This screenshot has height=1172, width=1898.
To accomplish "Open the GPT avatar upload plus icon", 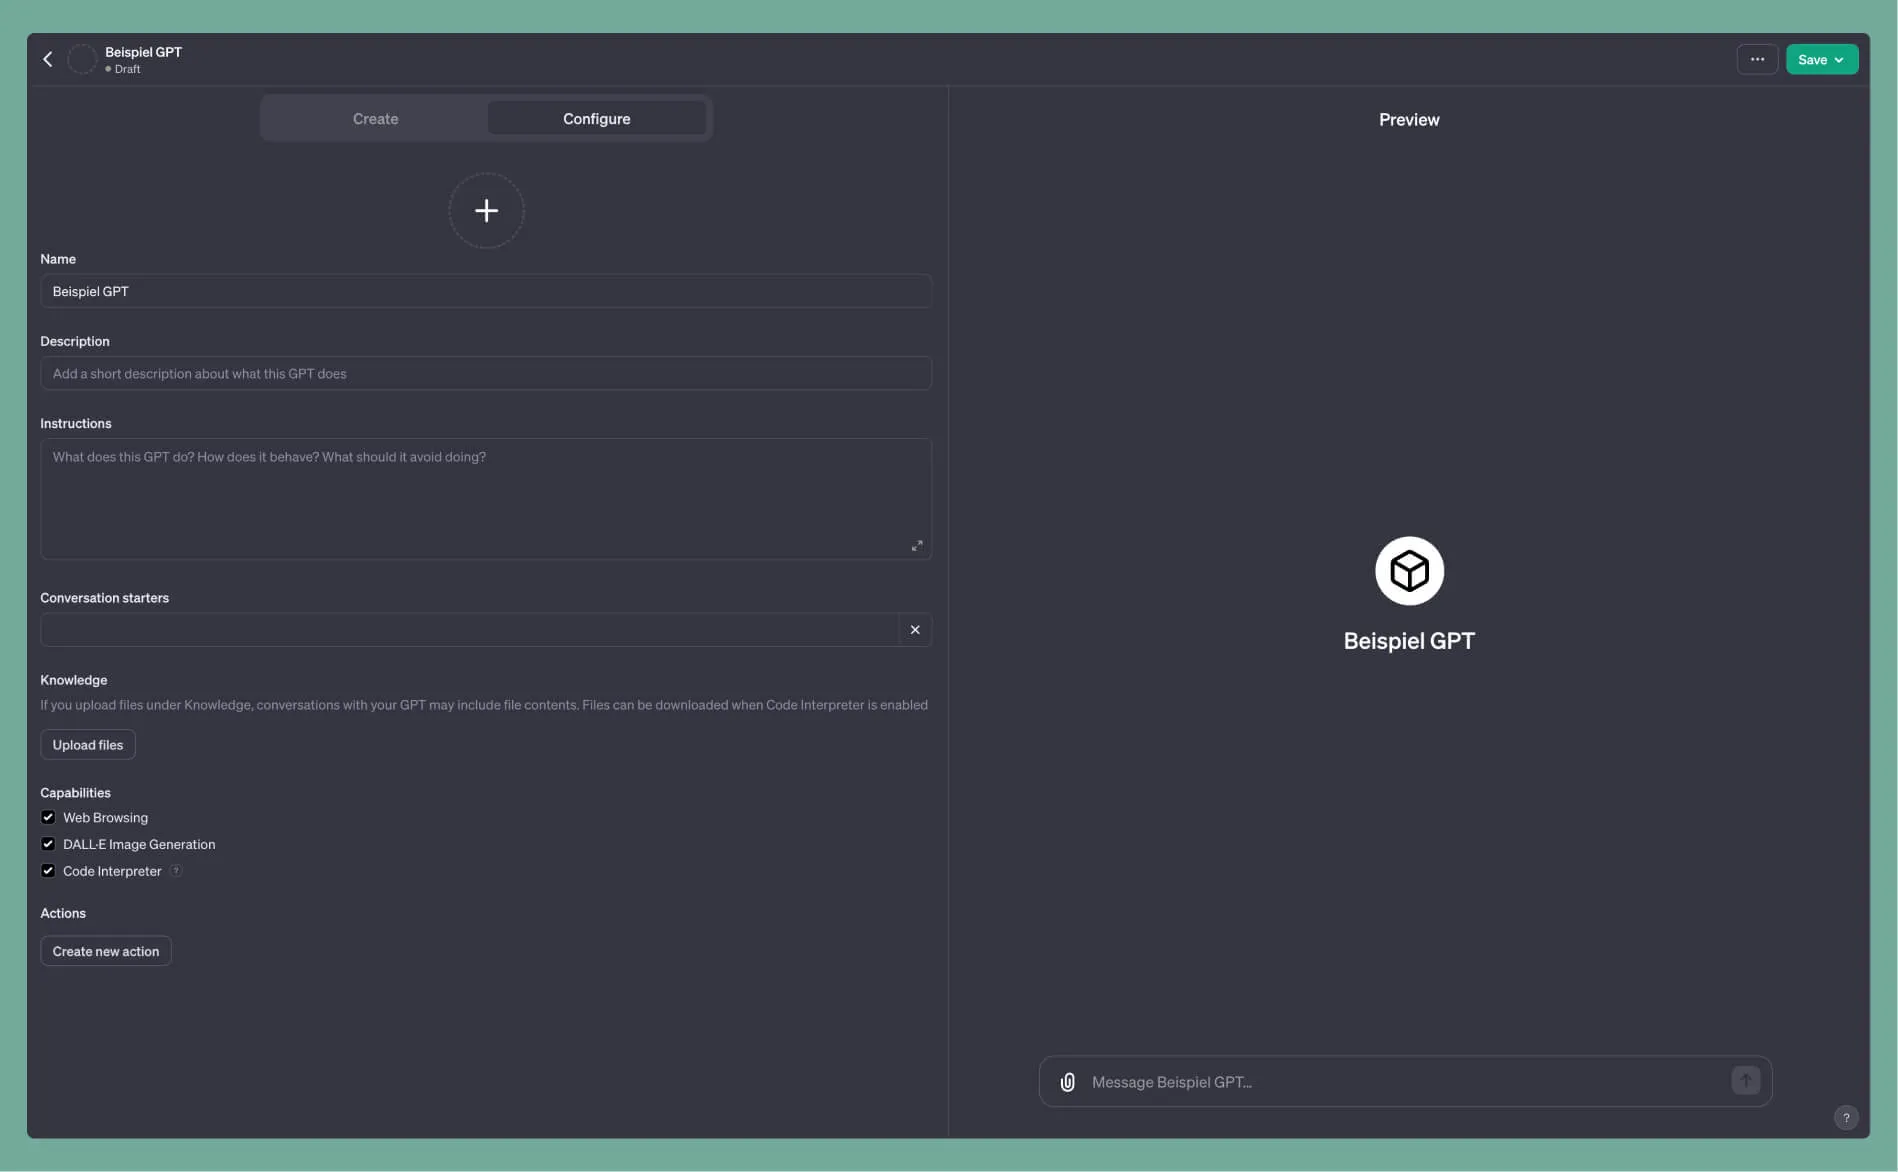I will pyautogui.click(x=486, y=210).
